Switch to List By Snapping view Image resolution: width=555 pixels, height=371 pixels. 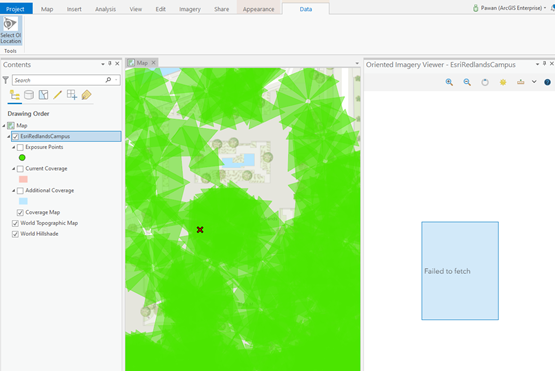pos(72,95)
